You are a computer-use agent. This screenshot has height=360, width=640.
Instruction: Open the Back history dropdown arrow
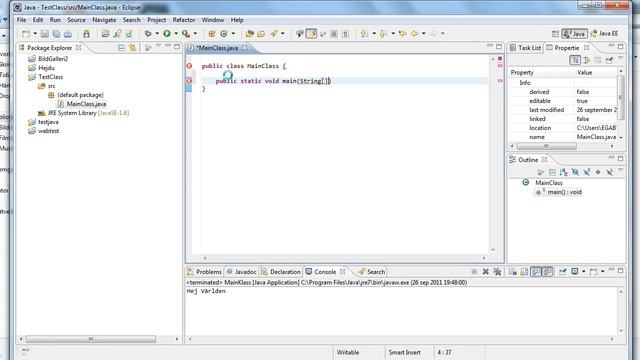[424, 34]
